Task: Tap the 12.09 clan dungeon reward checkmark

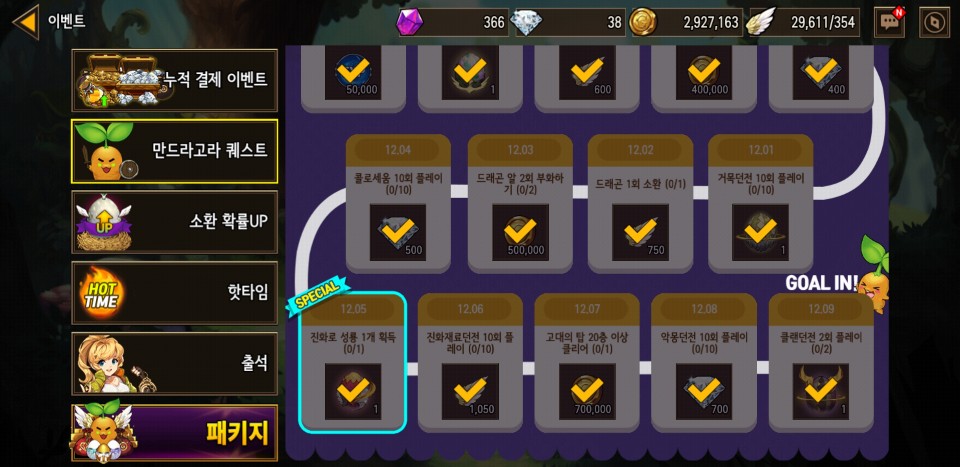Action: [x=820, y=392]
